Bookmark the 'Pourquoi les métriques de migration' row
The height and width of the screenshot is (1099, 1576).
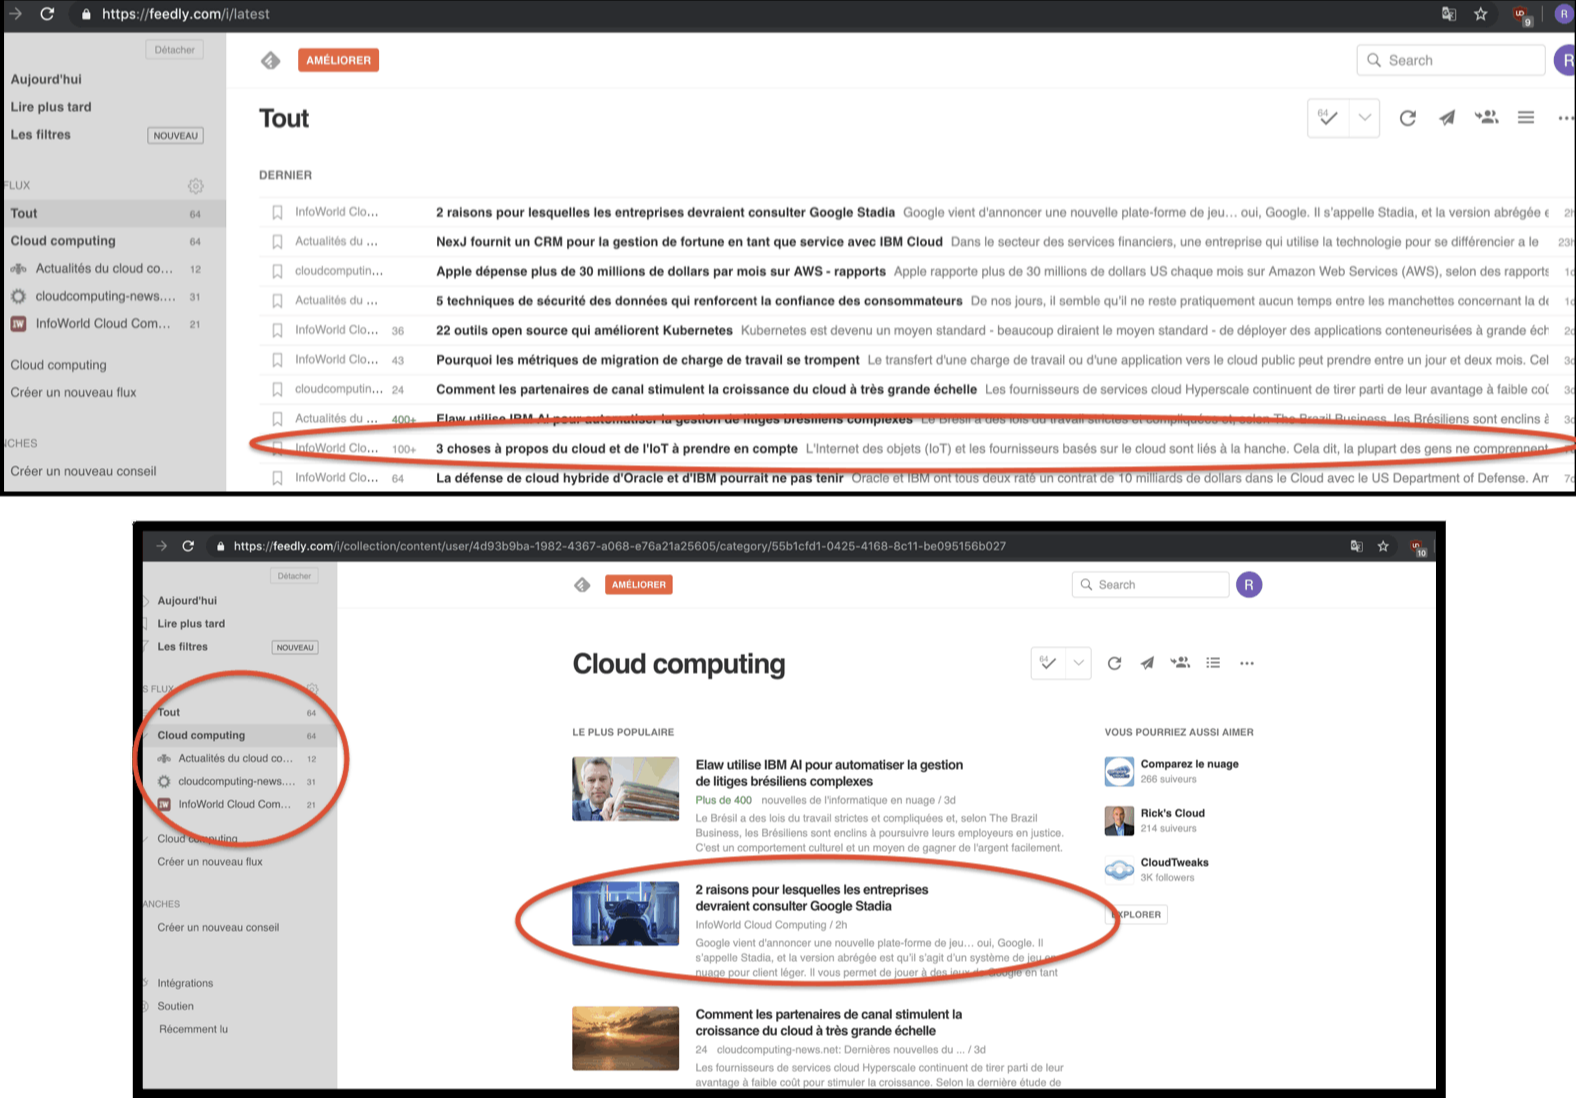pos(277,360)
